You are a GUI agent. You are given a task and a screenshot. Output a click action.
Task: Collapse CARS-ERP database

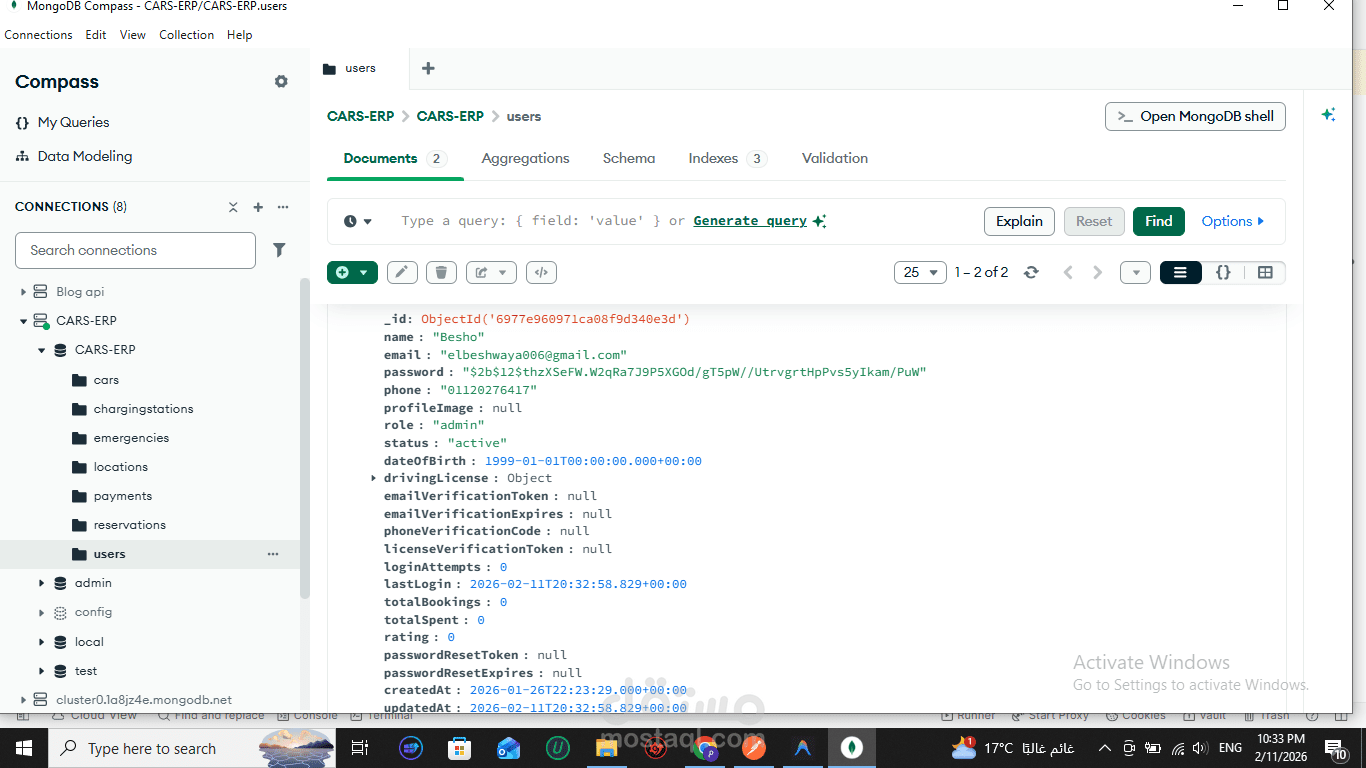click(42, 350)
